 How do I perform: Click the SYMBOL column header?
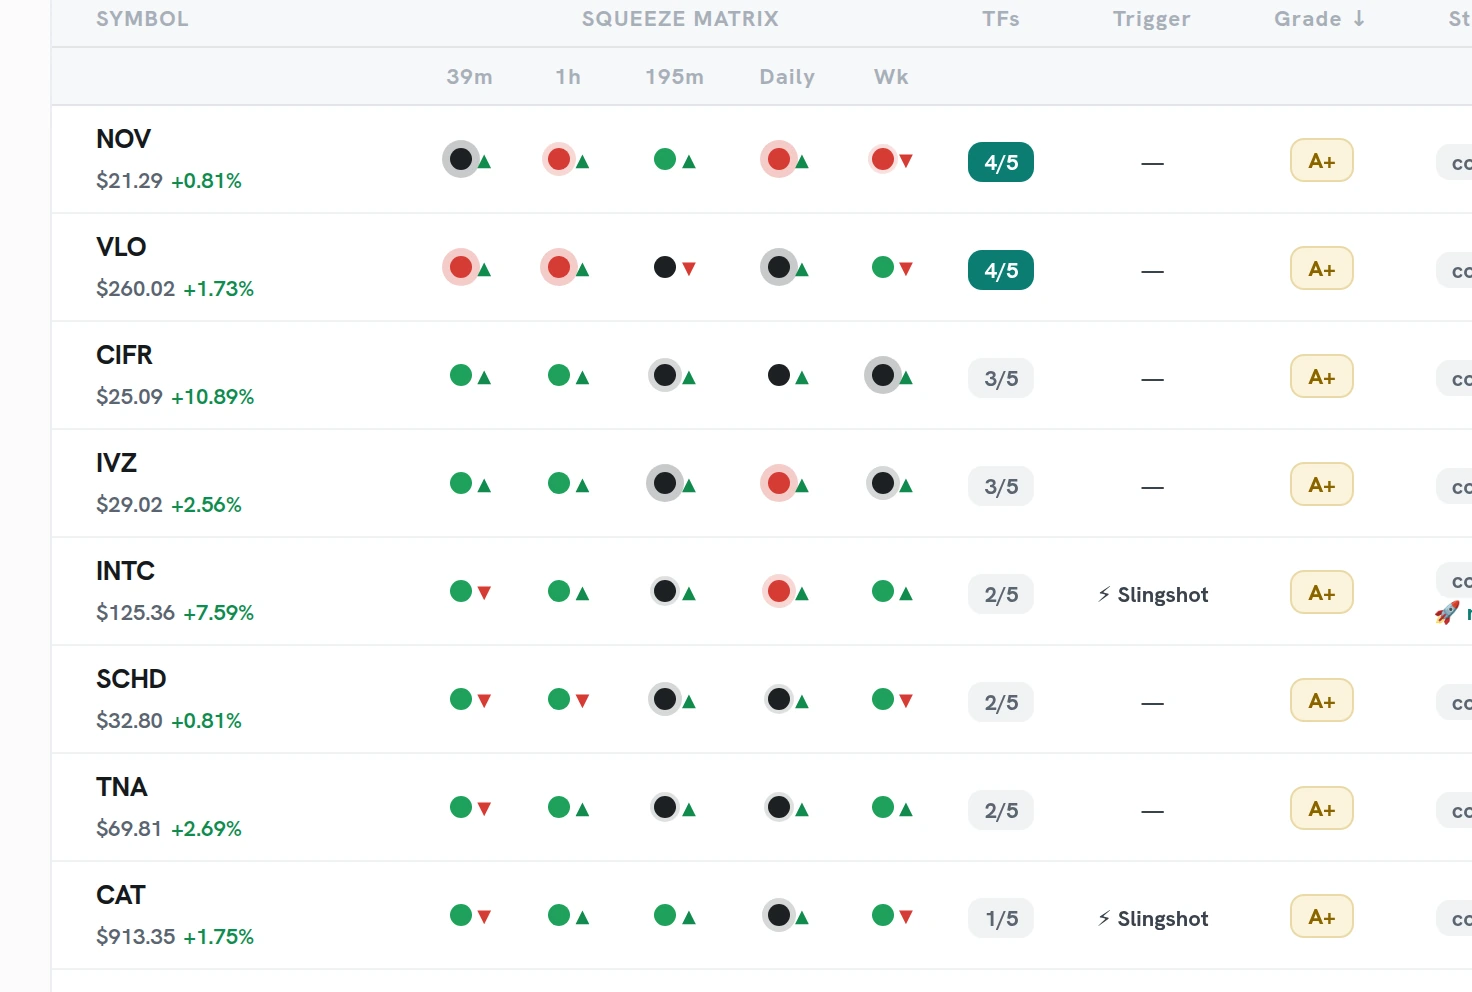[142, 19]
